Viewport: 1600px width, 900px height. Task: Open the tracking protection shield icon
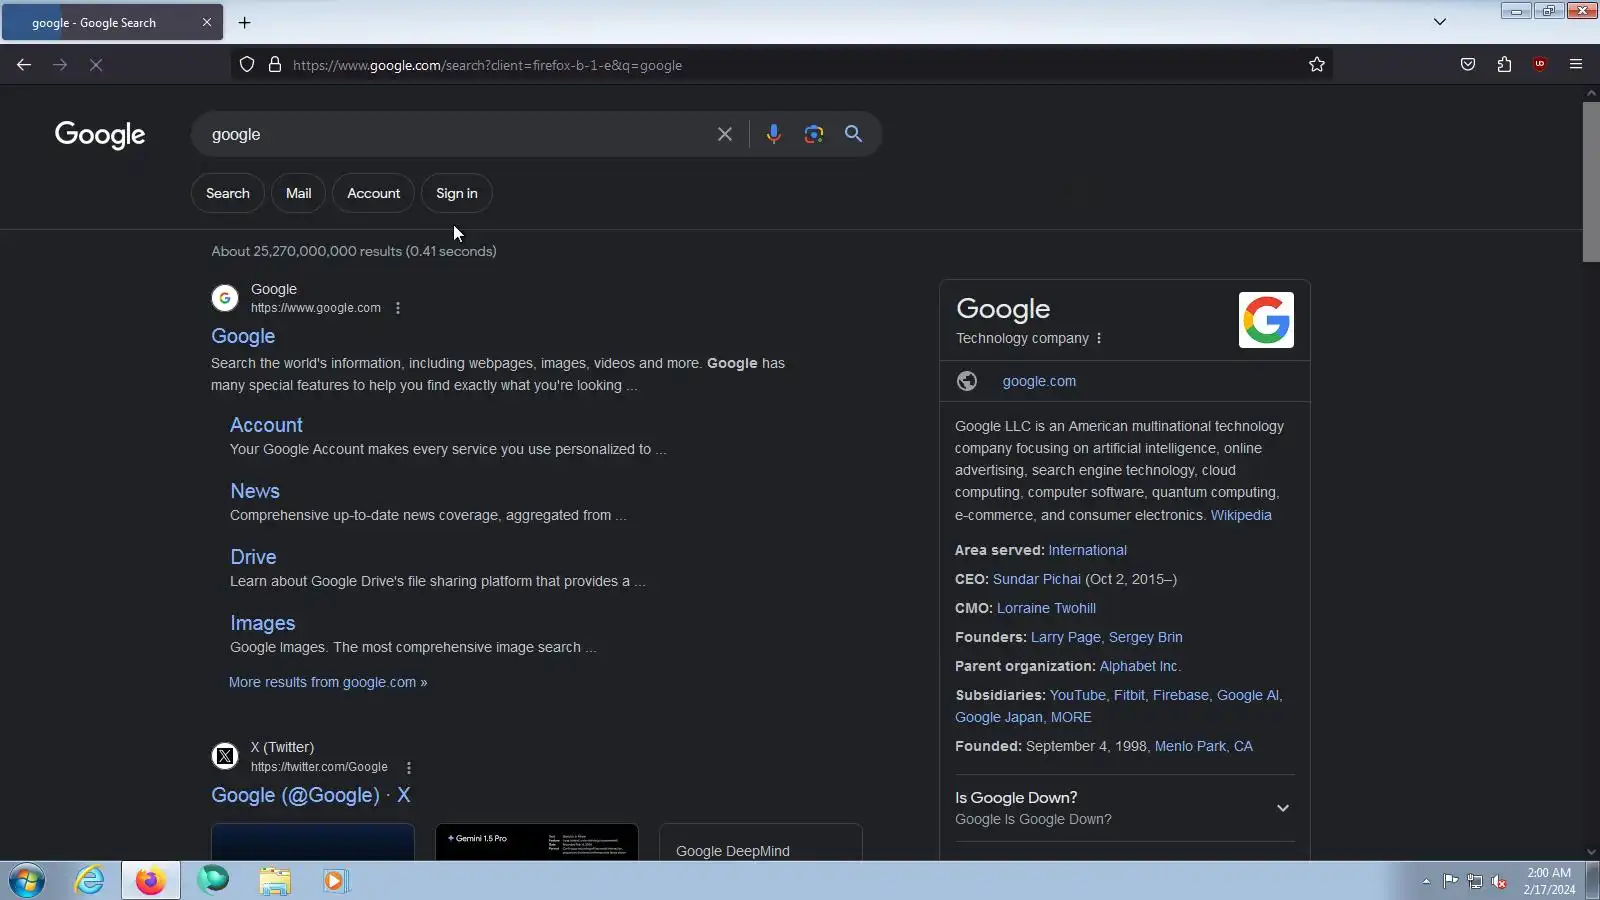(247, 65)
